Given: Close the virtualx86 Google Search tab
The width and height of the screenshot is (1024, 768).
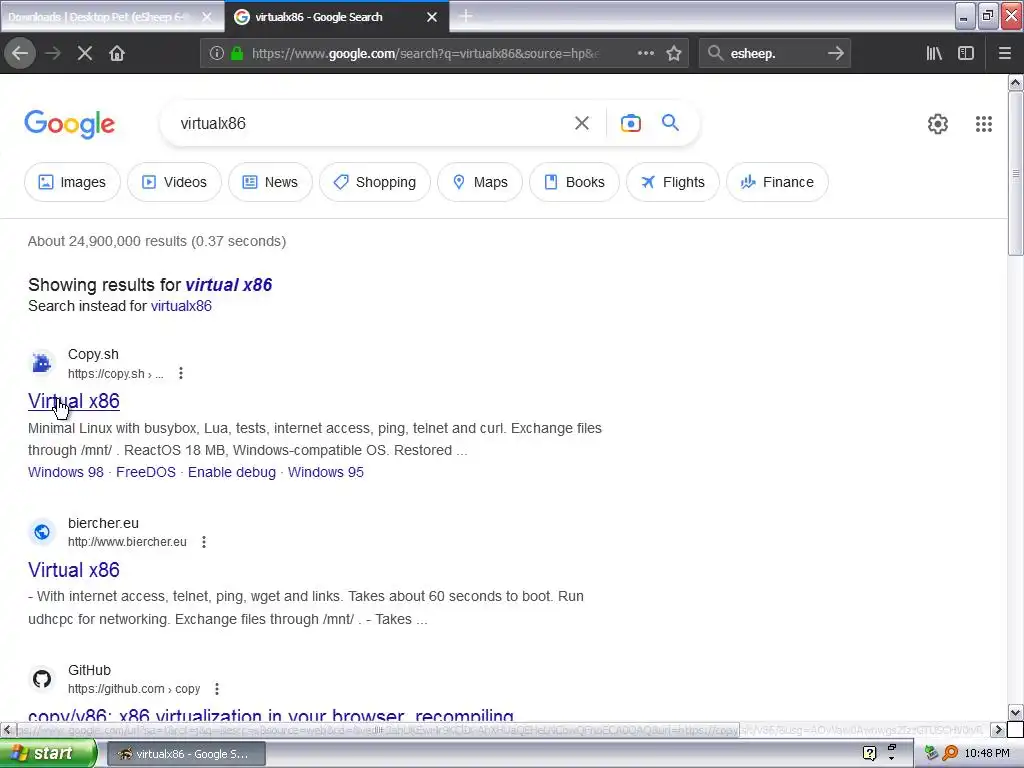Looking at the screenshot, I should click(432, 17).
